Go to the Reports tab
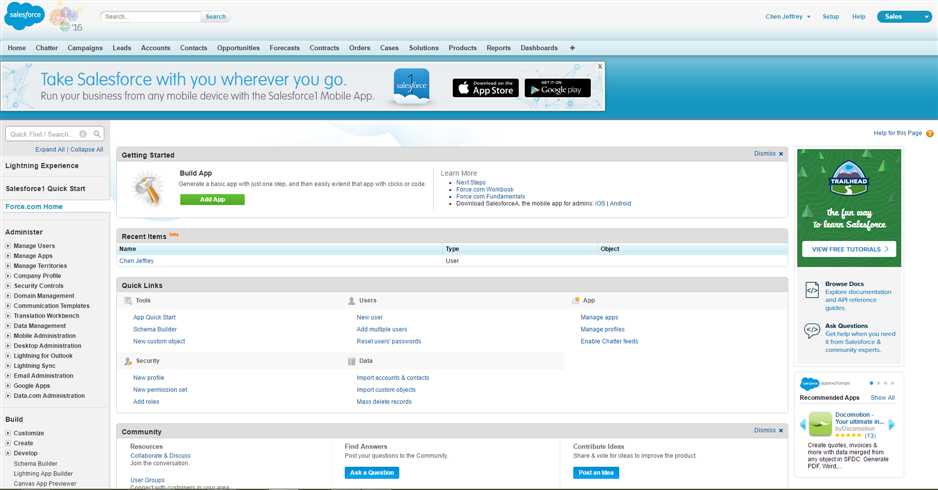The image size is (938, 490). pos(498,48)
